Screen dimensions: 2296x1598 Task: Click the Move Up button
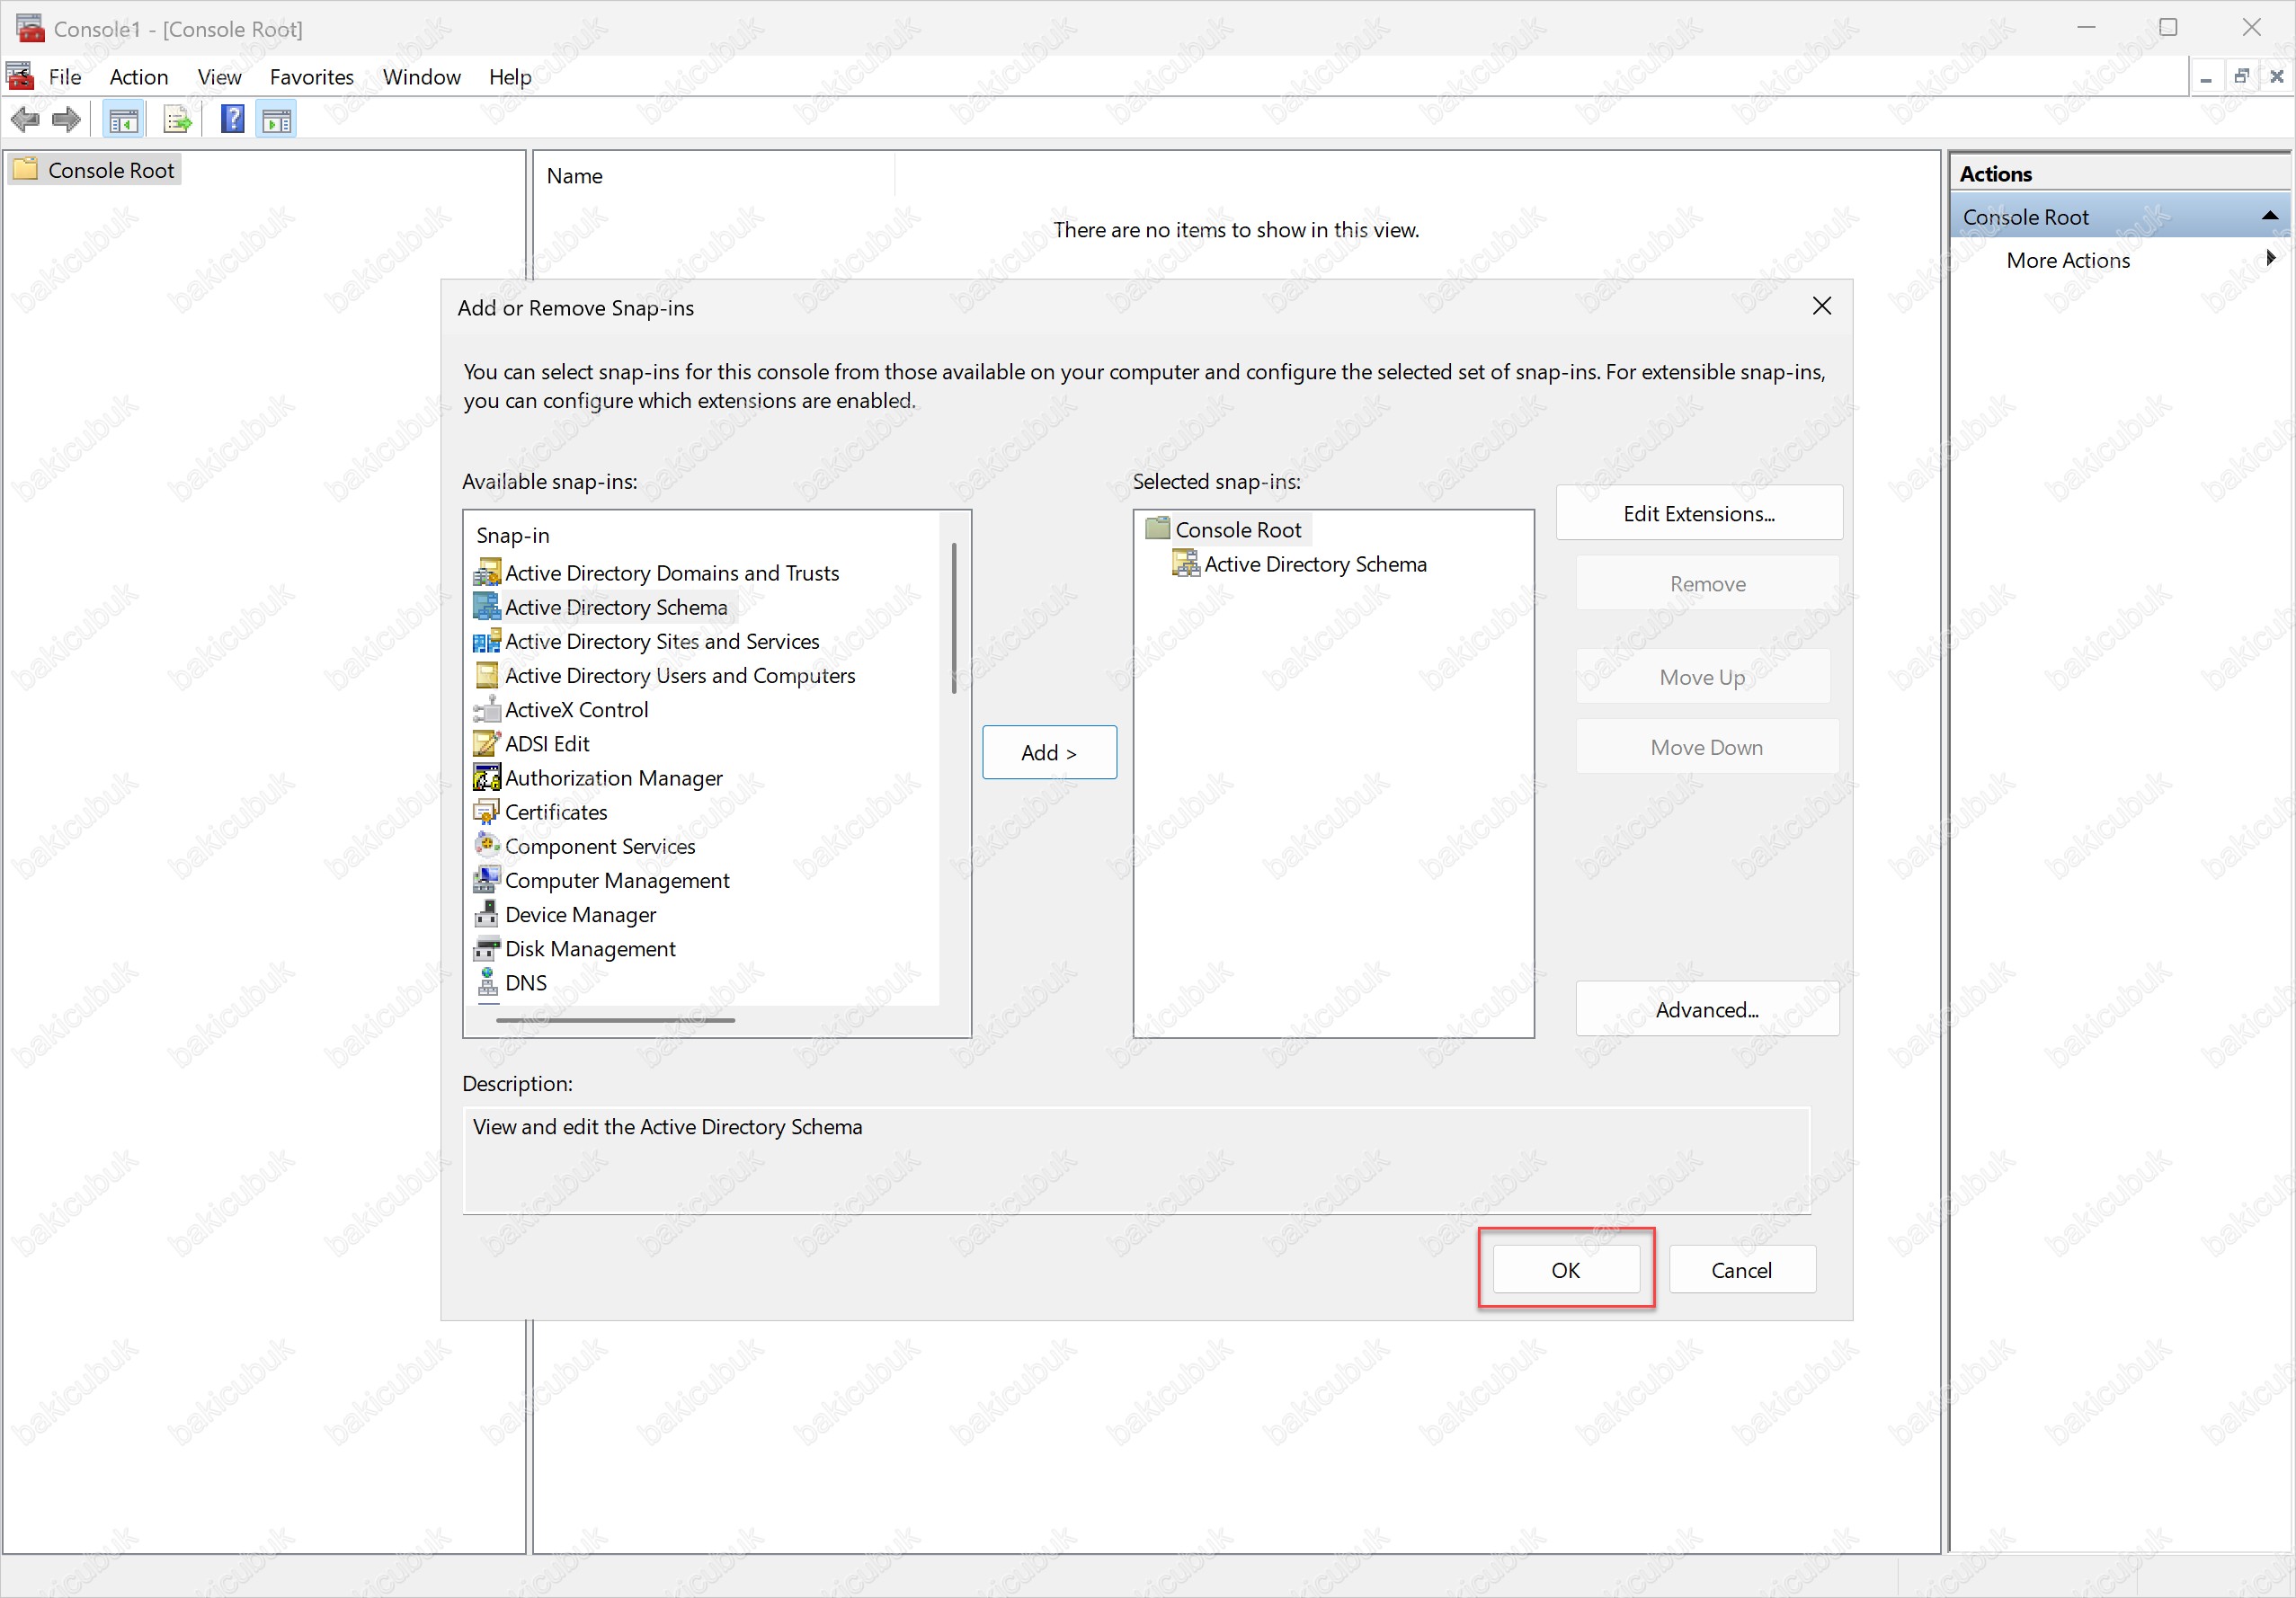click(x=1702, y=677)
